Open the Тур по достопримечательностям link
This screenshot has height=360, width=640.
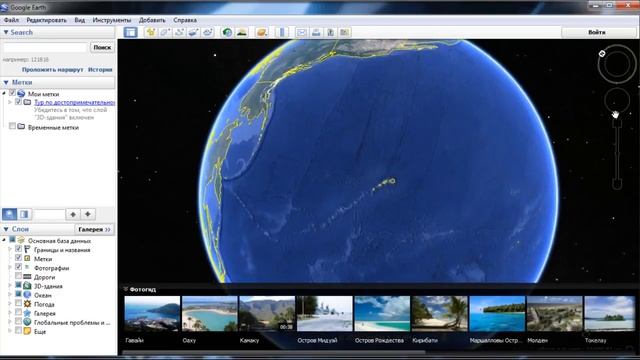tap(74, 102)
